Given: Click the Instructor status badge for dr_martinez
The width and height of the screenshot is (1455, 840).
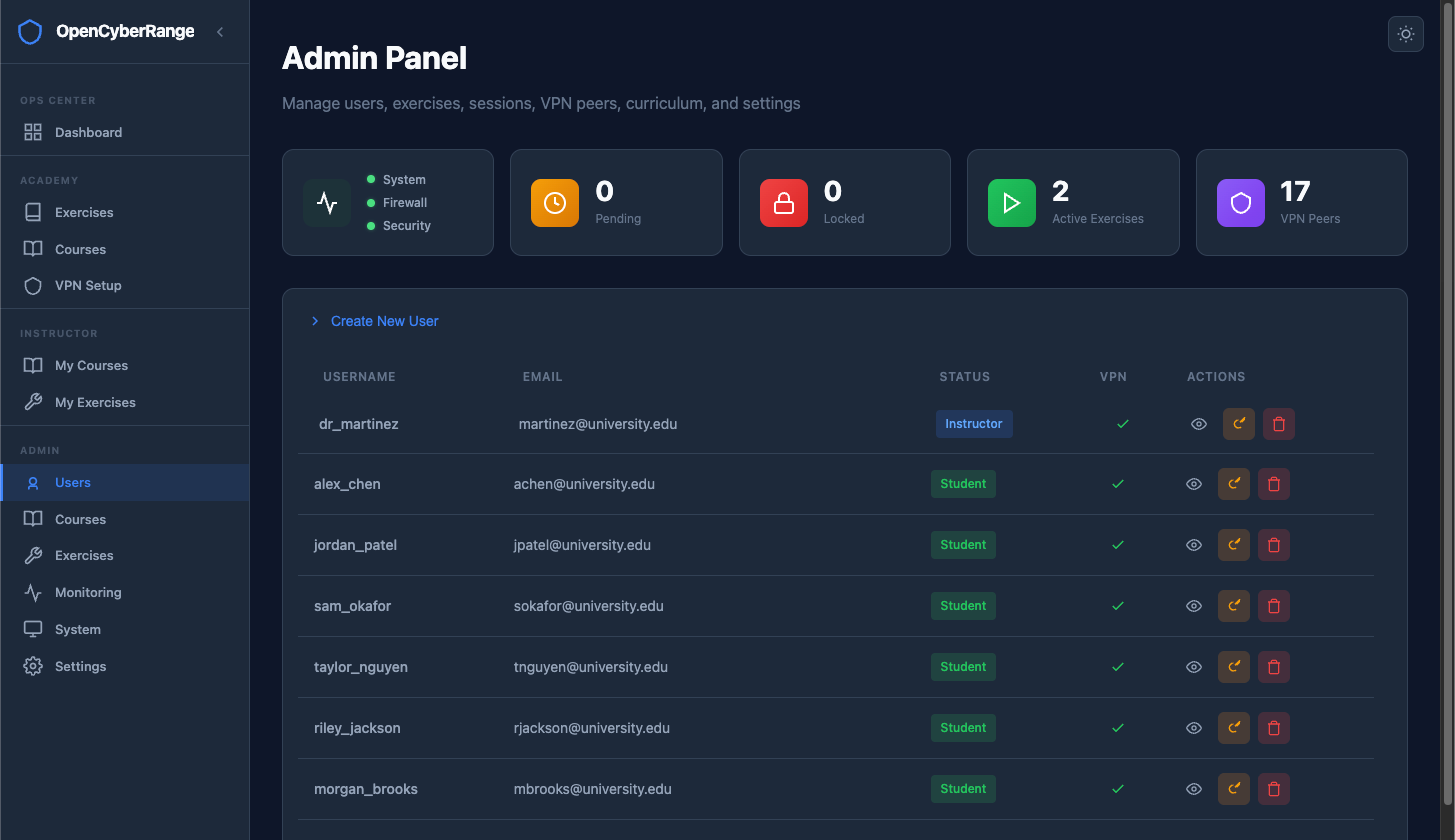Looking at the screenshot, I should (x=973, y=424).
